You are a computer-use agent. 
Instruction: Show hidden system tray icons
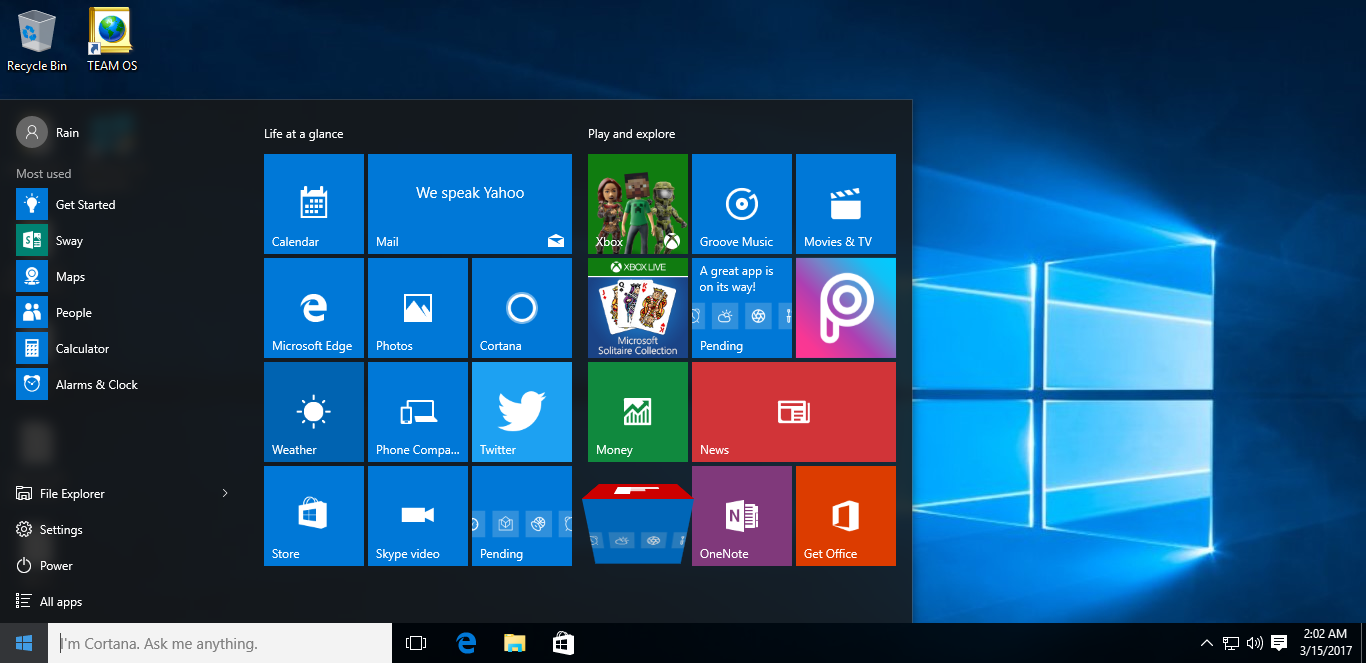click(x=1207, y=643)
